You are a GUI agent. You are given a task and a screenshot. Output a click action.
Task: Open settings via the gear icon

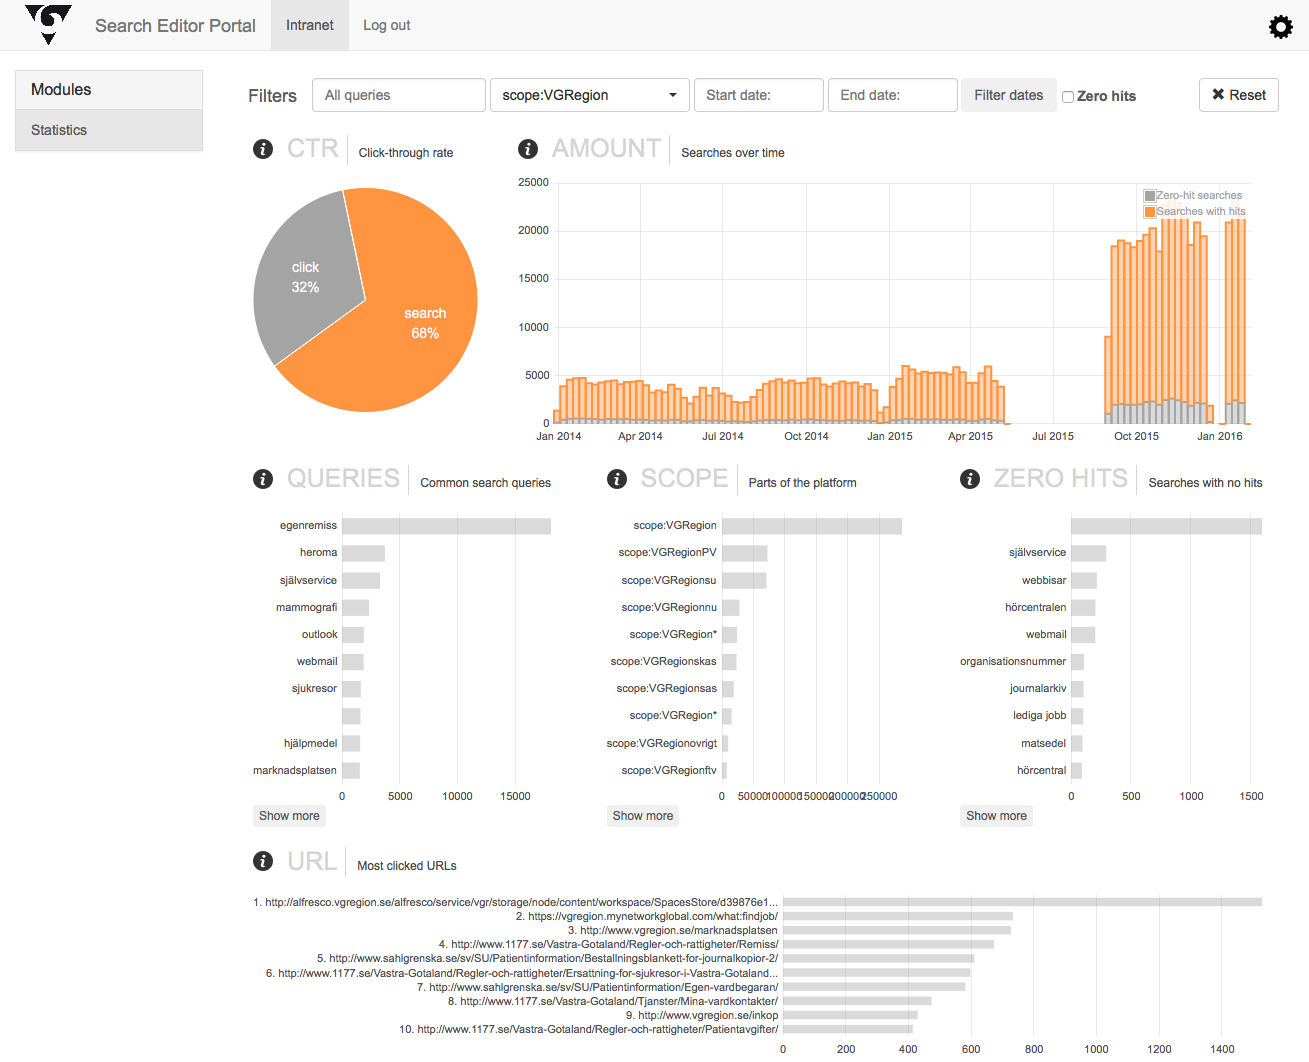1280,27
